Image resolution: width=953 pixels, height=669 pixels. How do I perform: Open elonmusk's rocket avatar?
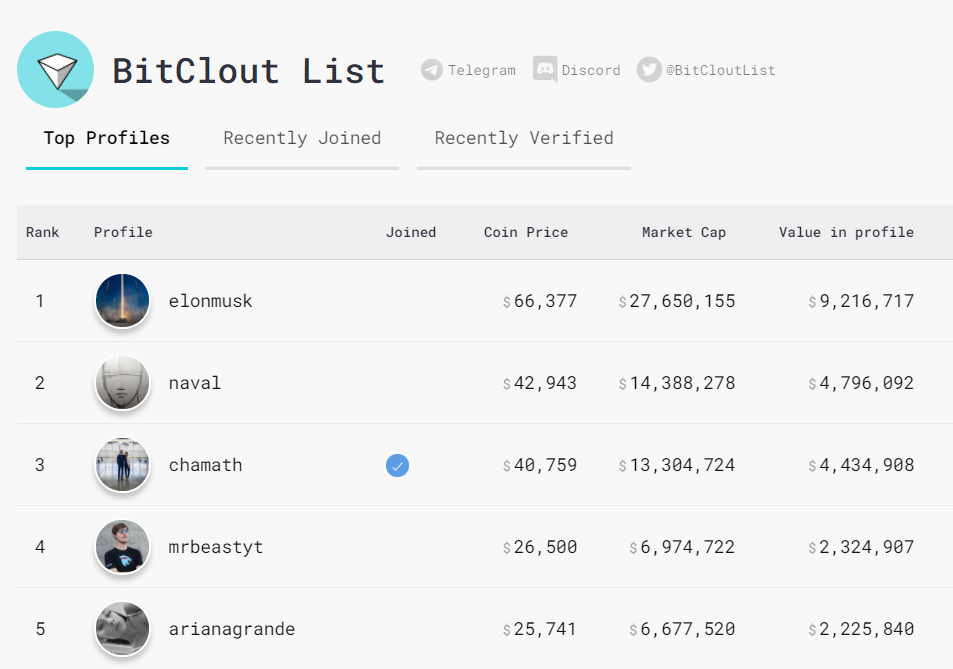pos(122,301)
